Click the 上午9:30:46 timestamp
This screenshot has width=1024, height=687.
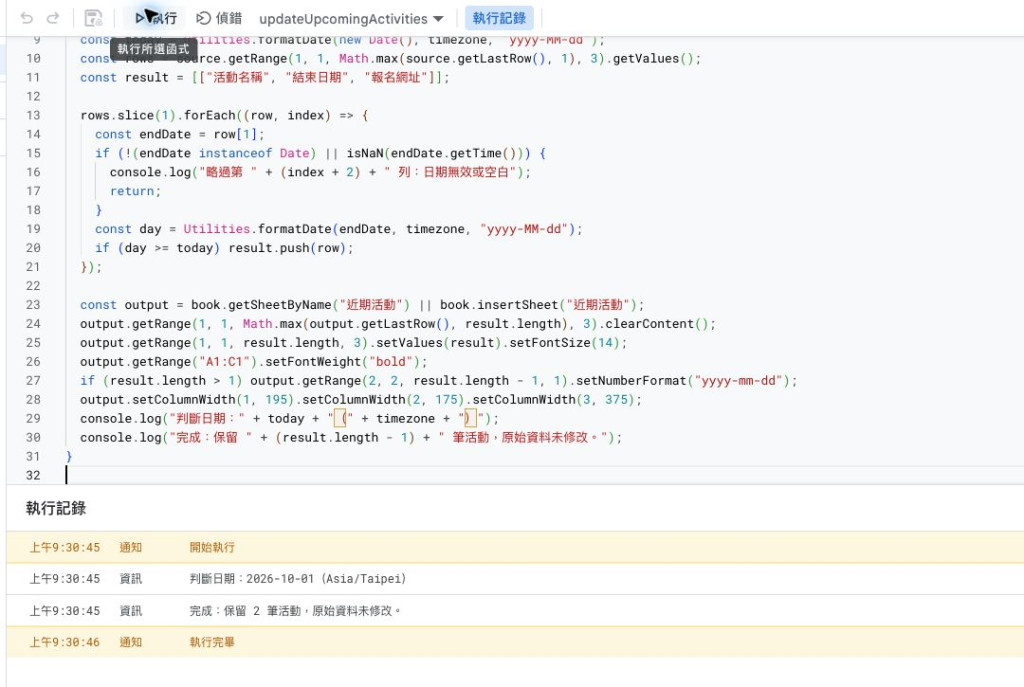coord(65,642)
